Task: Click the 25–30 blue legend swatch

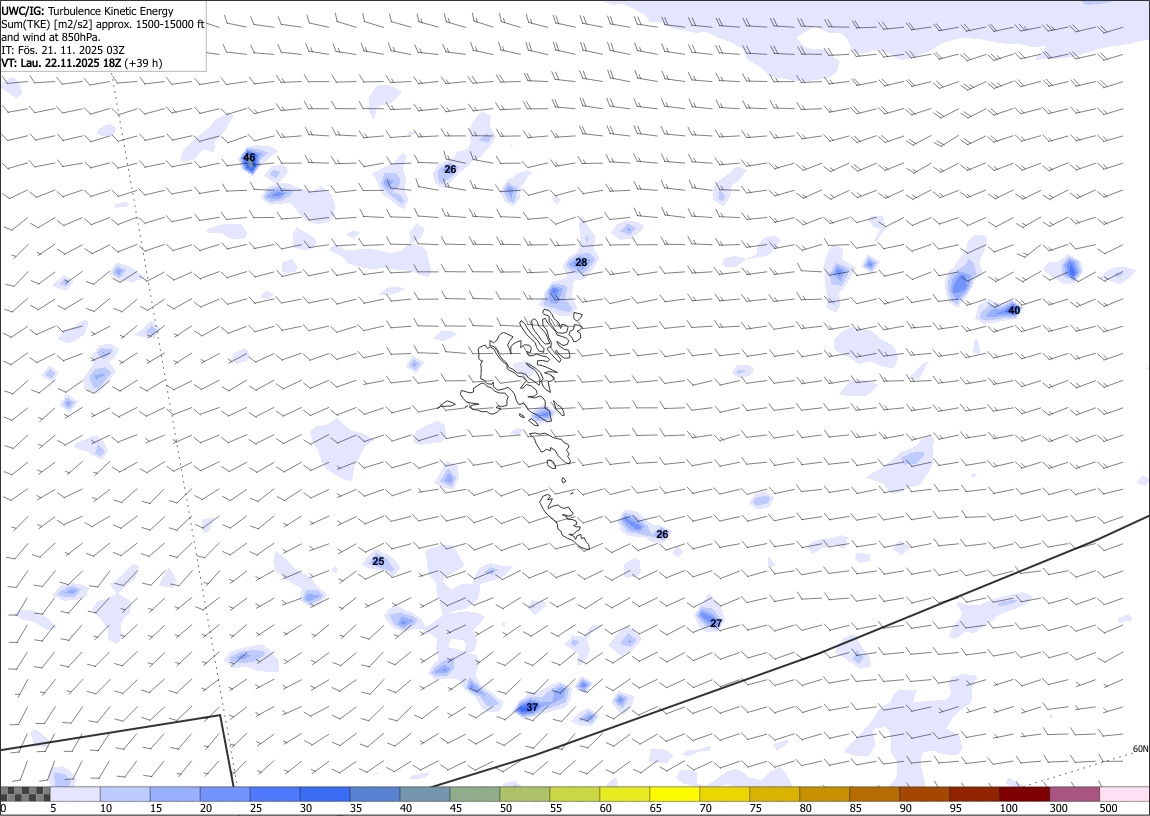Action: click(275, 794)
